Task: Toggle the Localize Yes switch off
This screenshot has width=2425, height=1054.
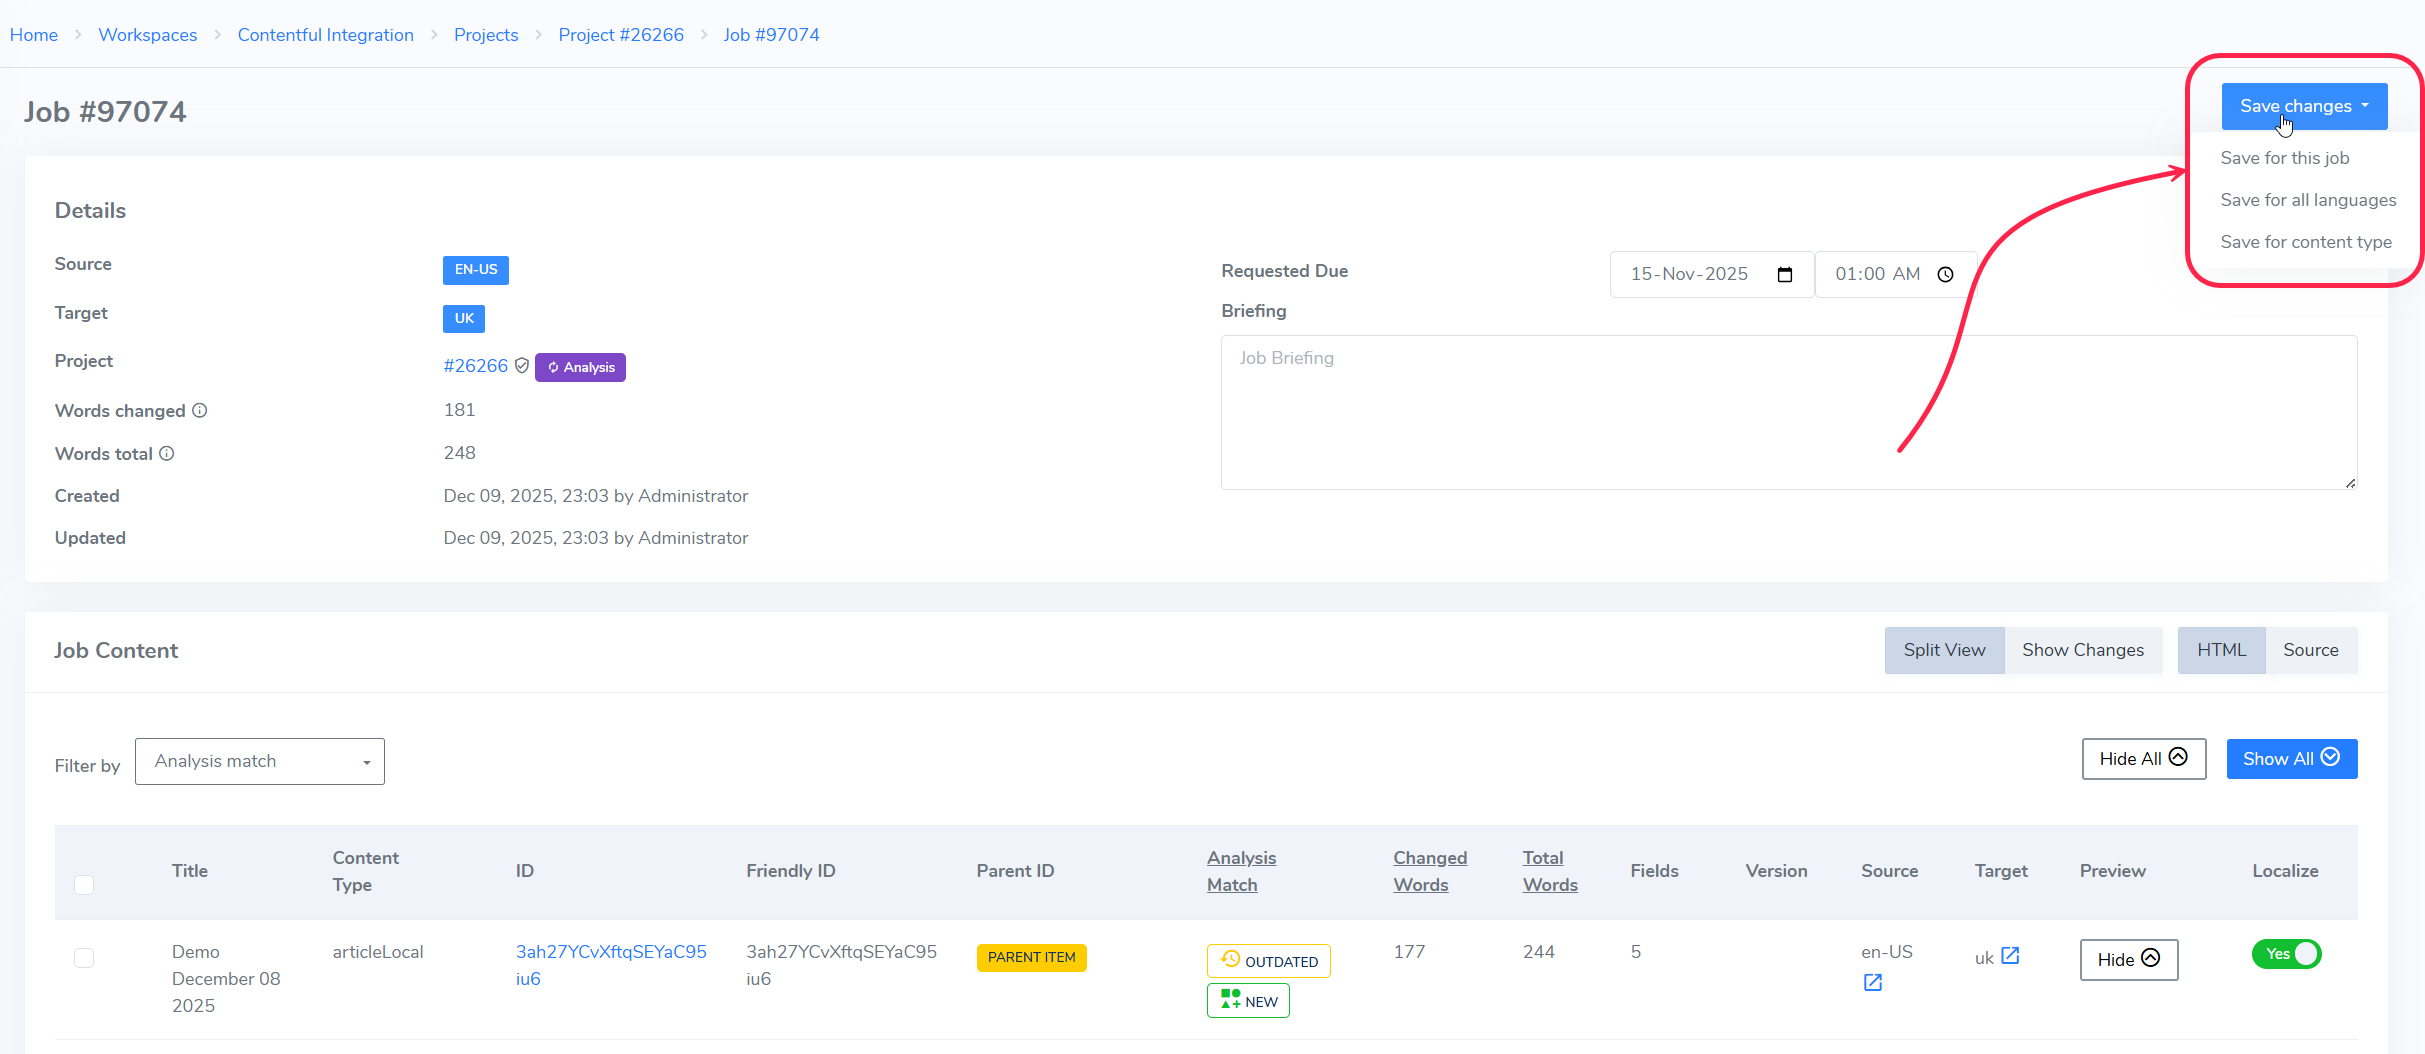Action: click(2287, 954)
